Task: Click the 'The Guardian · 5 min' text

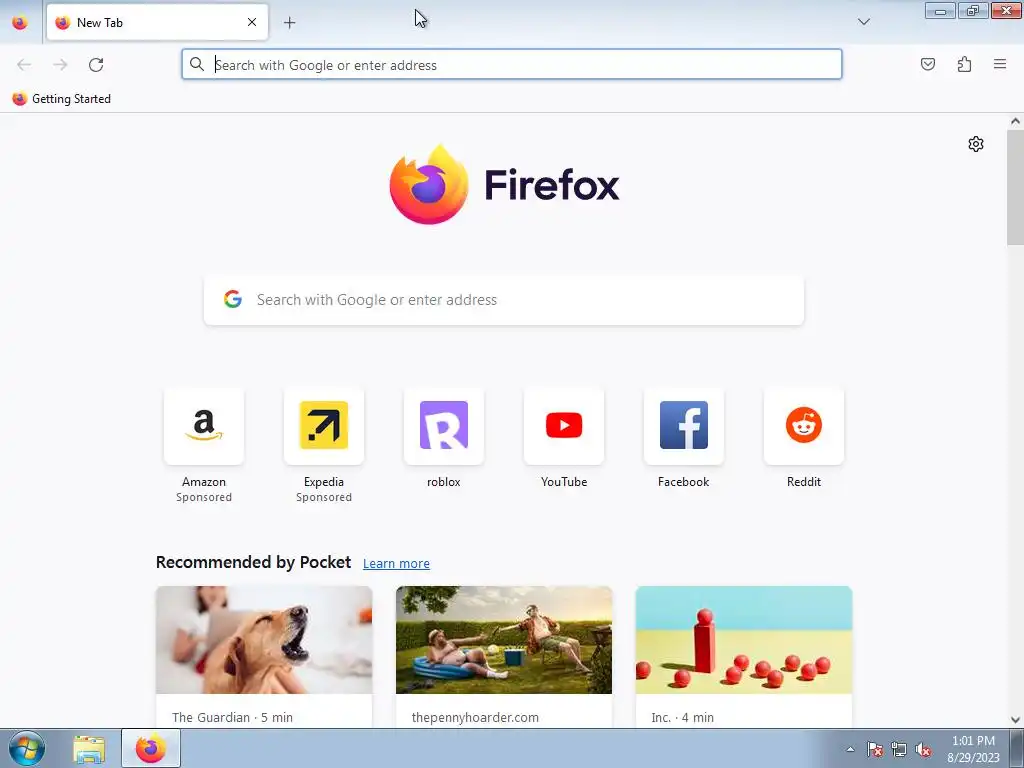Action: pyautogui.click(x=232, y=717)
